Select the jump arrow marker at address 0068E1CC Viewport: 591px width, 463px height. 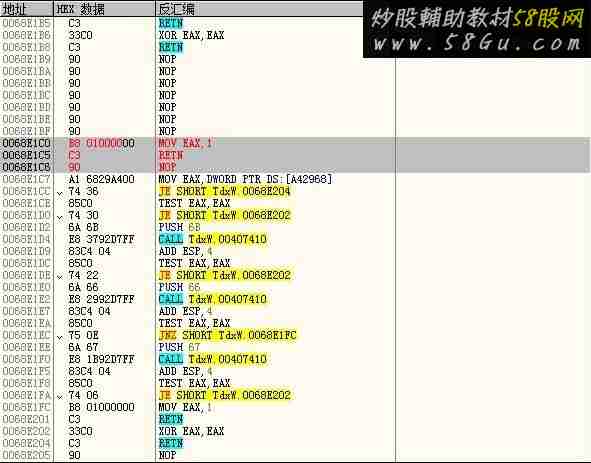(60, 193)
